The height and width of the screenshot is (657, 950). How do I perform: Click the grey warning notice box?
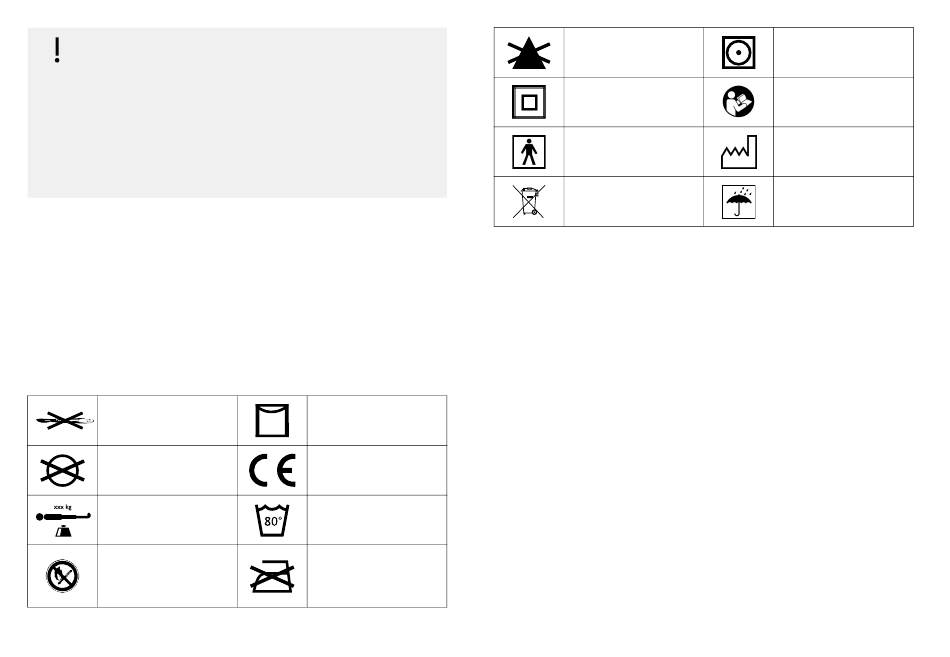point(238,112)
